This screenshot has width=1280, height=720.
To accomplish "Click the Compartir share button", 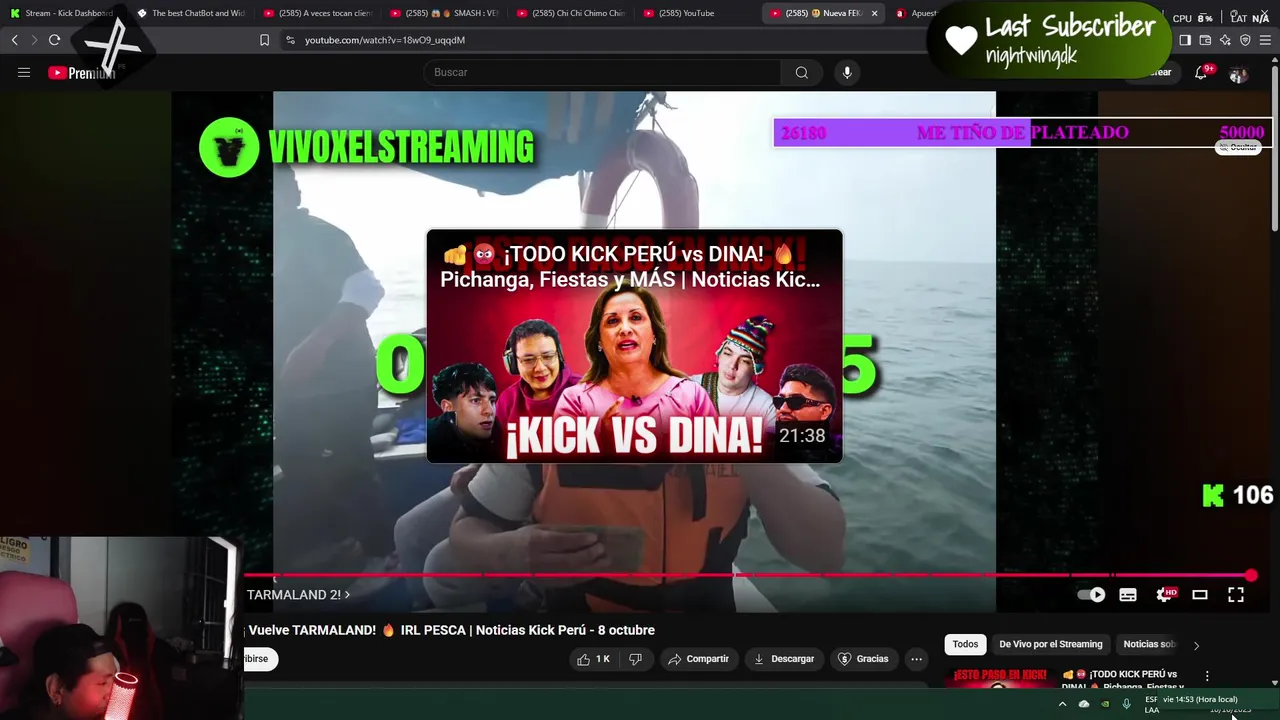I will pyautogui.click(x=699, y=659).
